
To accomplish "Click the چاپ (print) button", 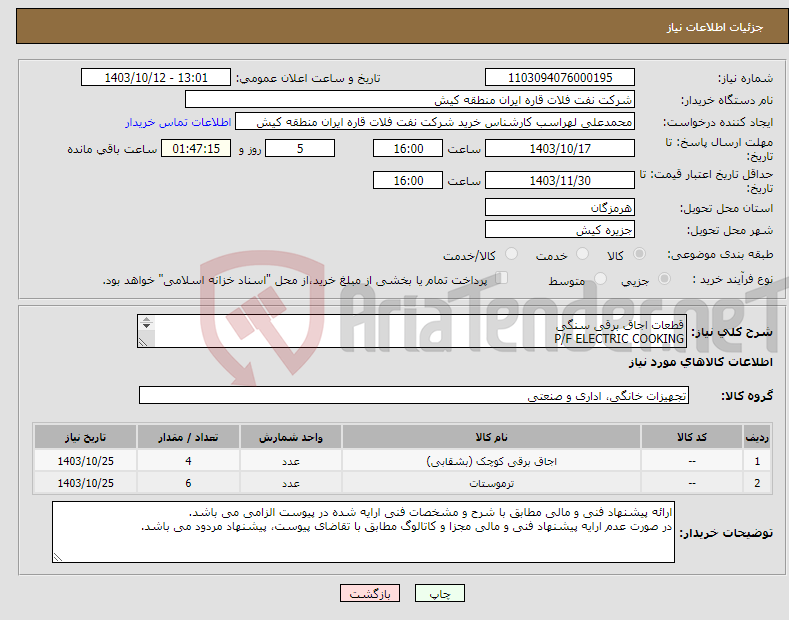I will (439, 593).
